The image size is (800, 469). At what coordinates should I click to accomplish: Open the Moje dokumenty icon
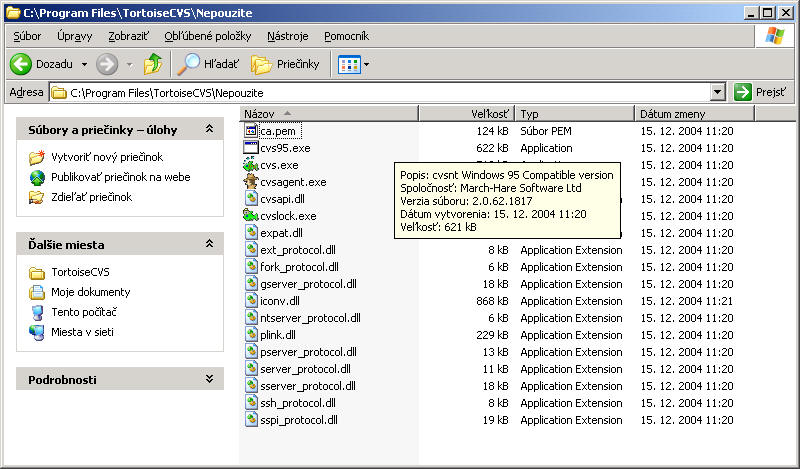[x=37, y=292]
